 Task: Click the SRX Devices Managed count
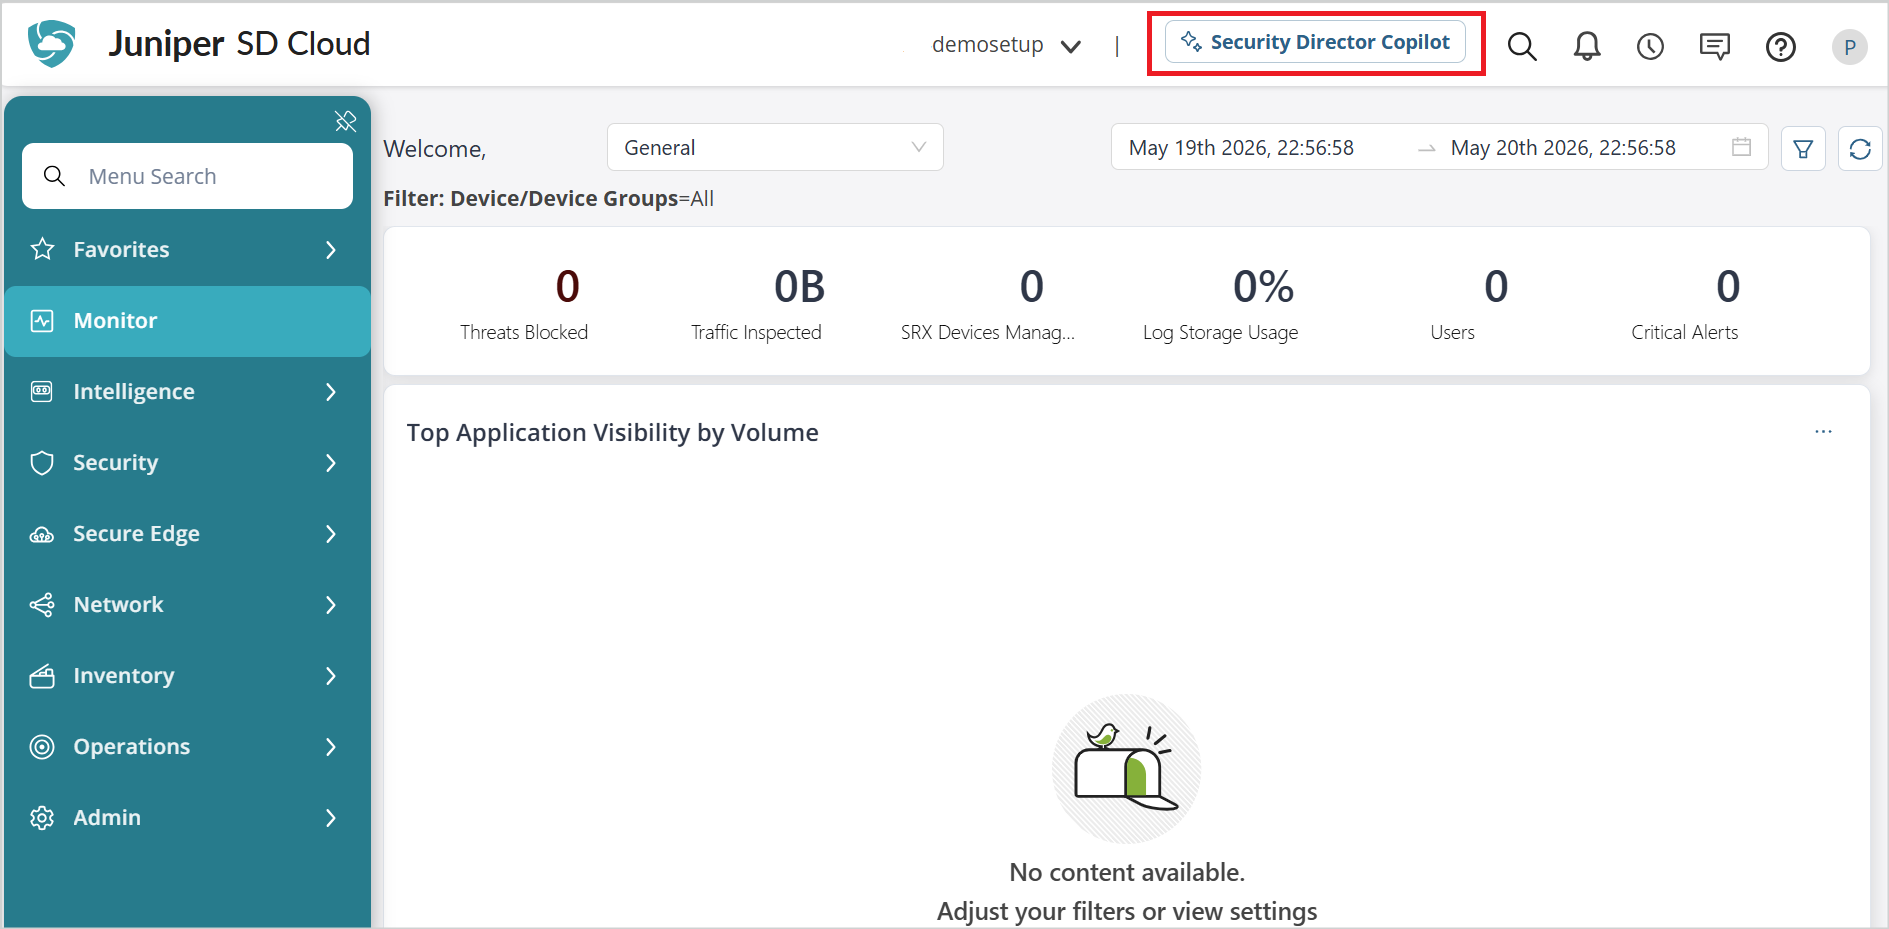[1032, 287]
